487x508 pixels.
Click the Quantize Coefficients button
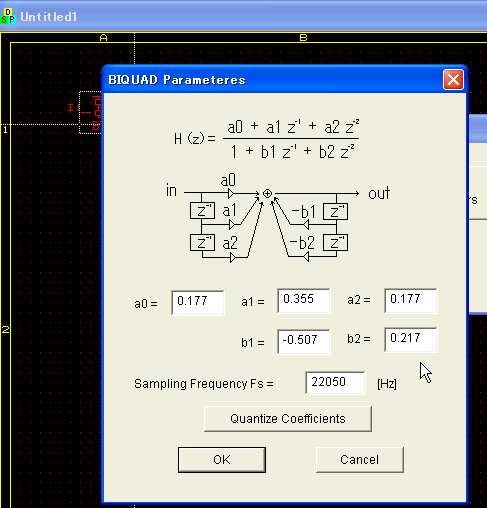(x=288, y=419)
